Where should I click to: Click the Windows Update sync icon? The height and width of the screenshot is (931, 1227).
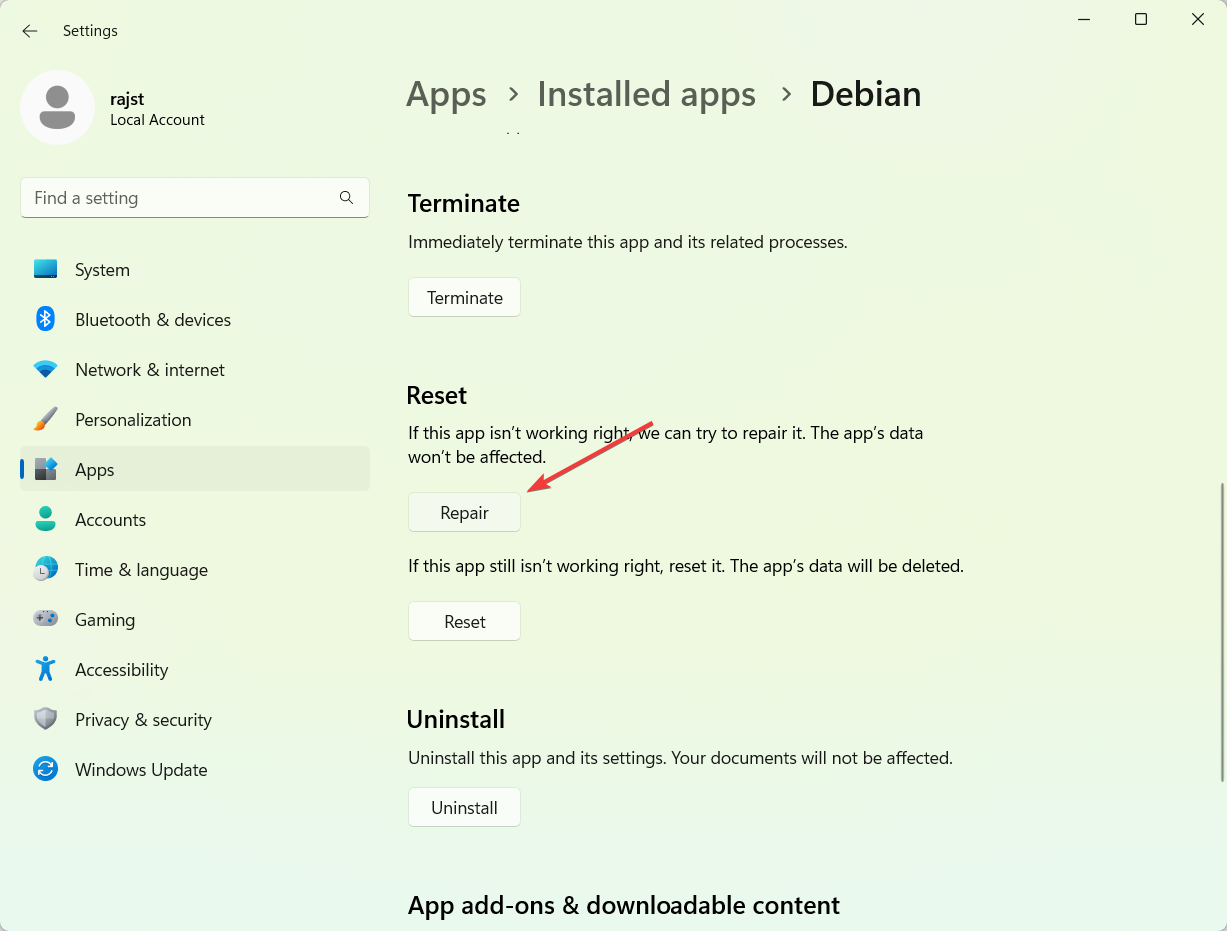45,769
